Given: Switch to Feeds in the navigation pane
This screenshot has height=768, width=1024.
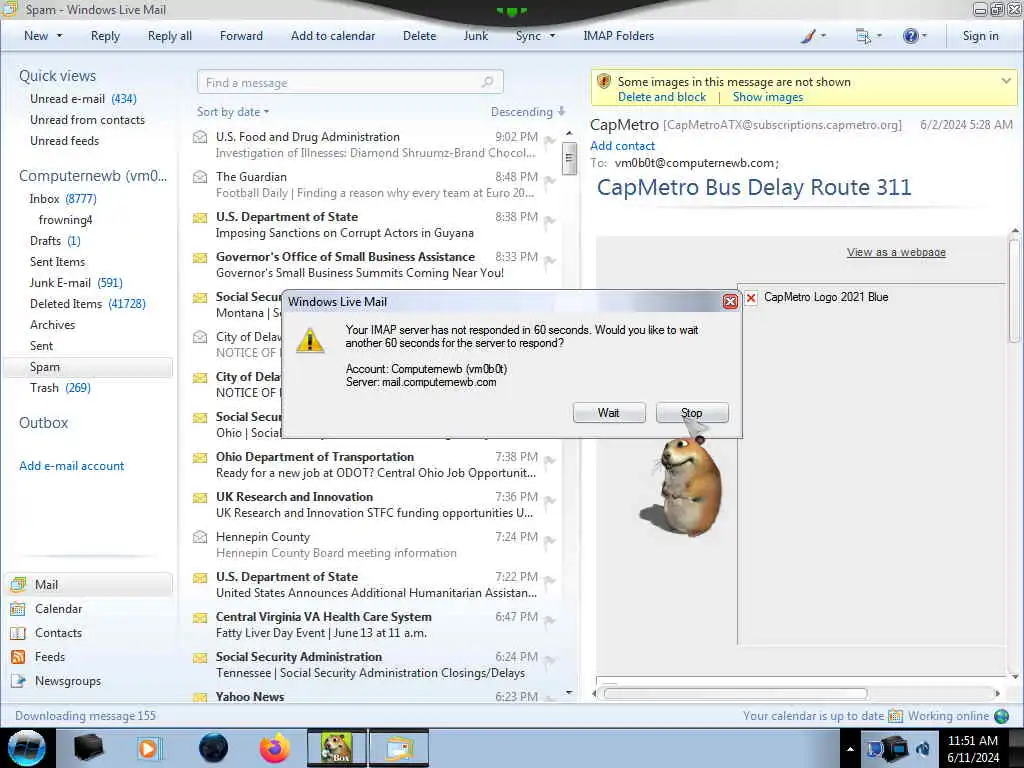Looking at the screenshot, I should [x=50, y=656].
